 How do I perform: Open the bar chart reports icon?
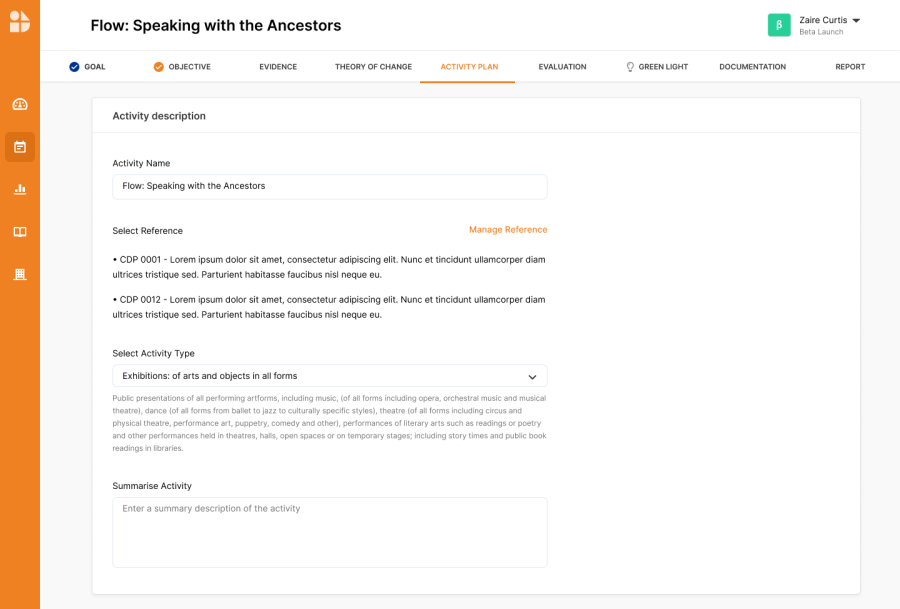[20, 189]
